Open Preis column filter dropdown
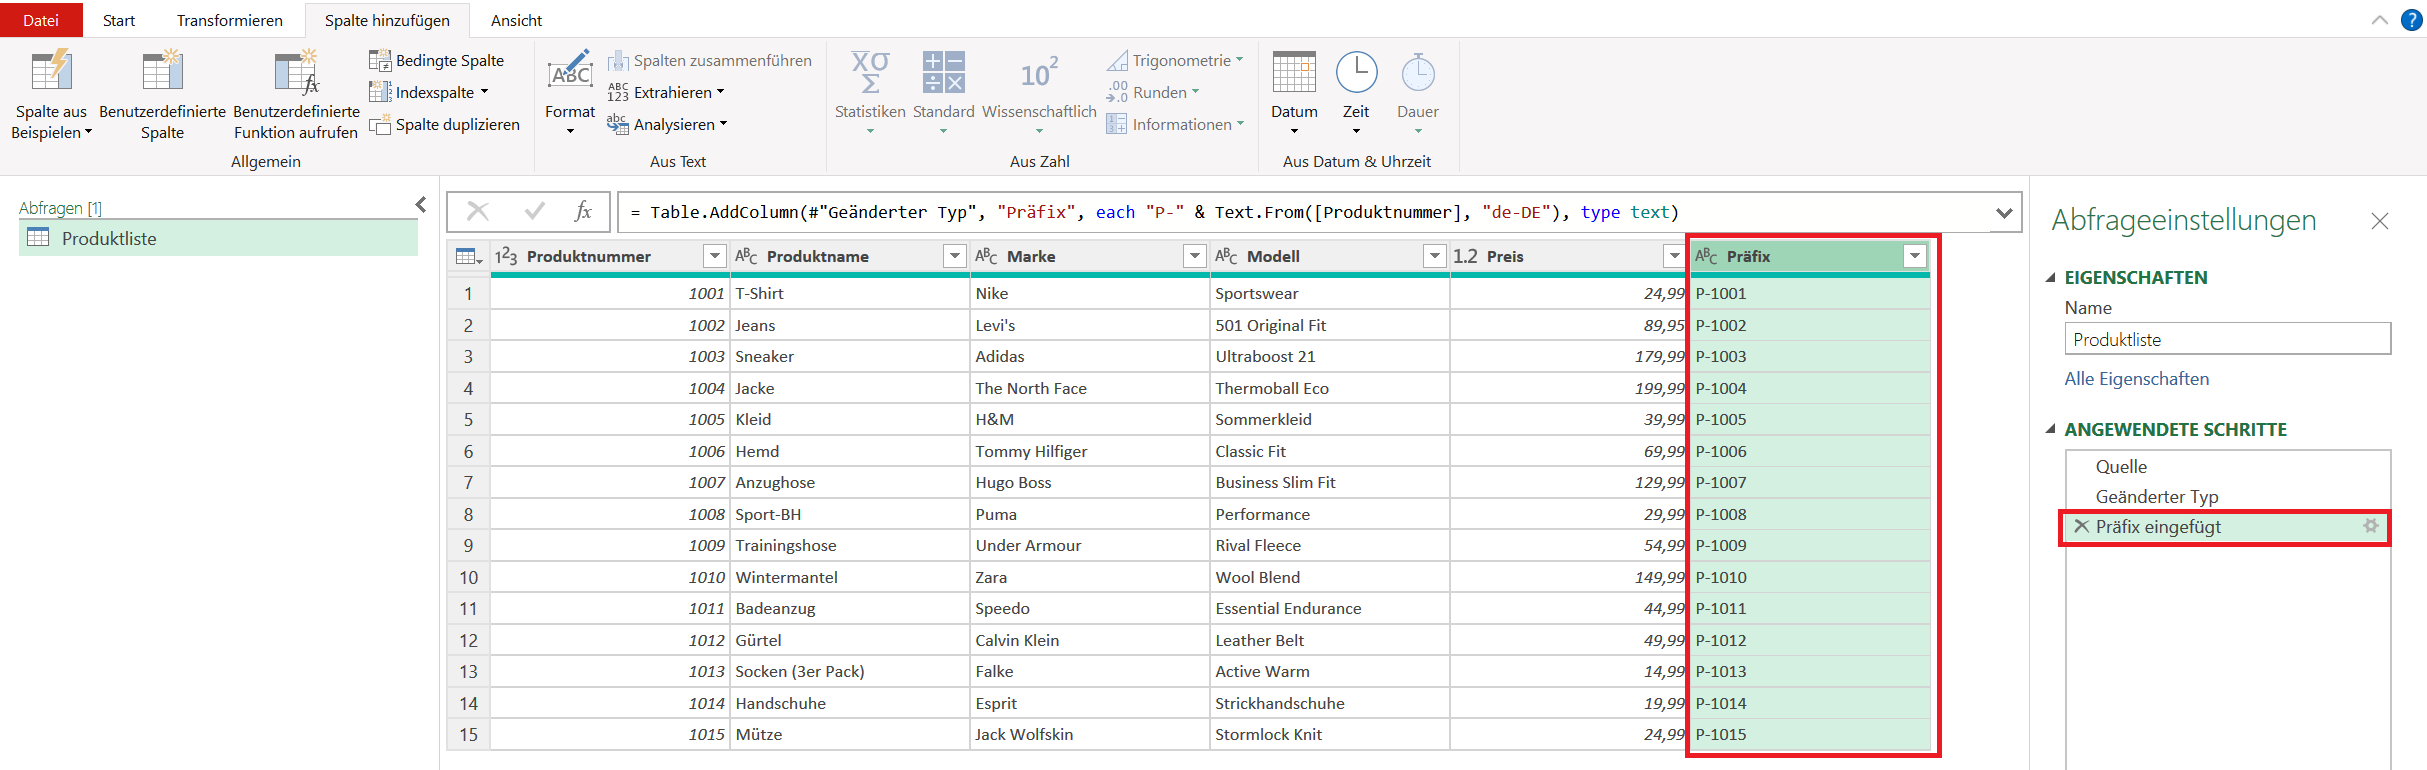Viewport: 2427px width, 770px height. (1675, 256)
